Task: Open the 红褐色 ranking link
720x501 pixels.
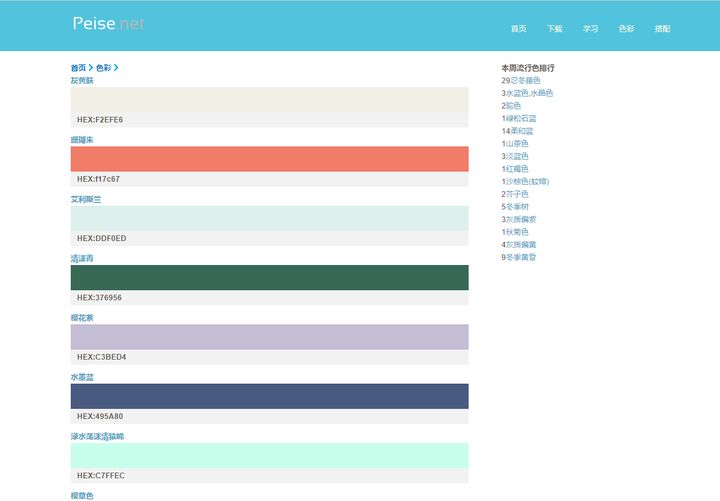Action: [x=517, y=169]
